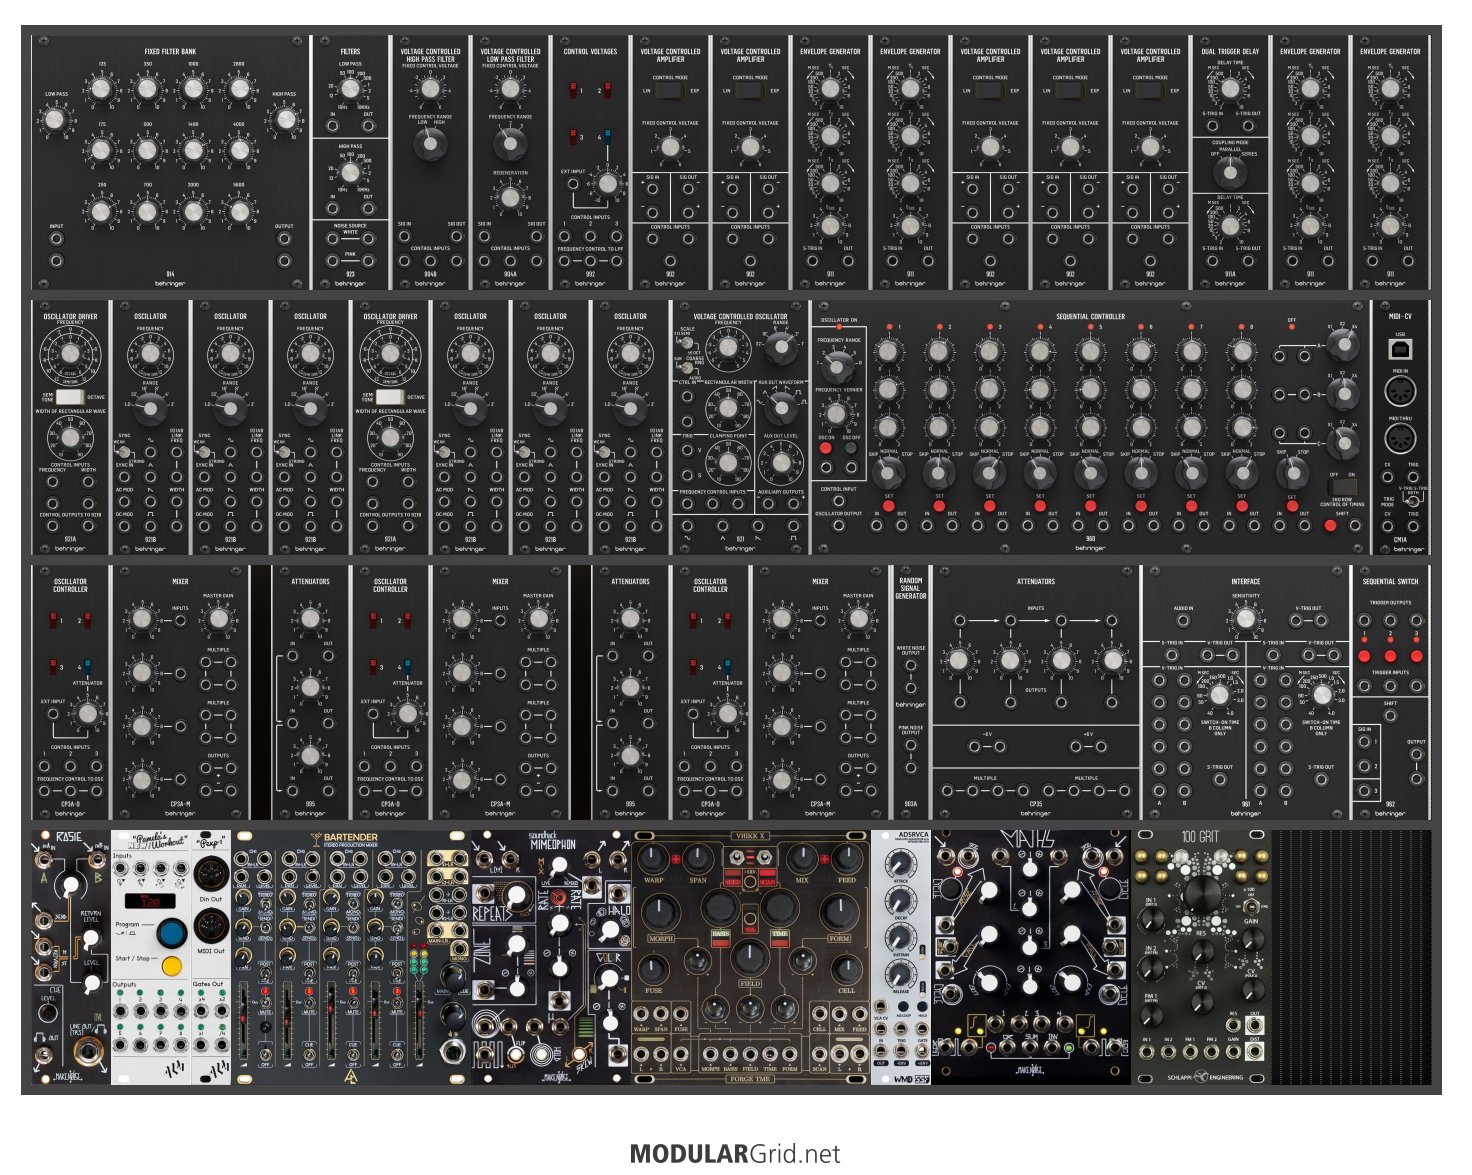Click the "Dual Trigger Delay" module title
Screen dimensions: 1472x1175
(x=1230, y=51)
